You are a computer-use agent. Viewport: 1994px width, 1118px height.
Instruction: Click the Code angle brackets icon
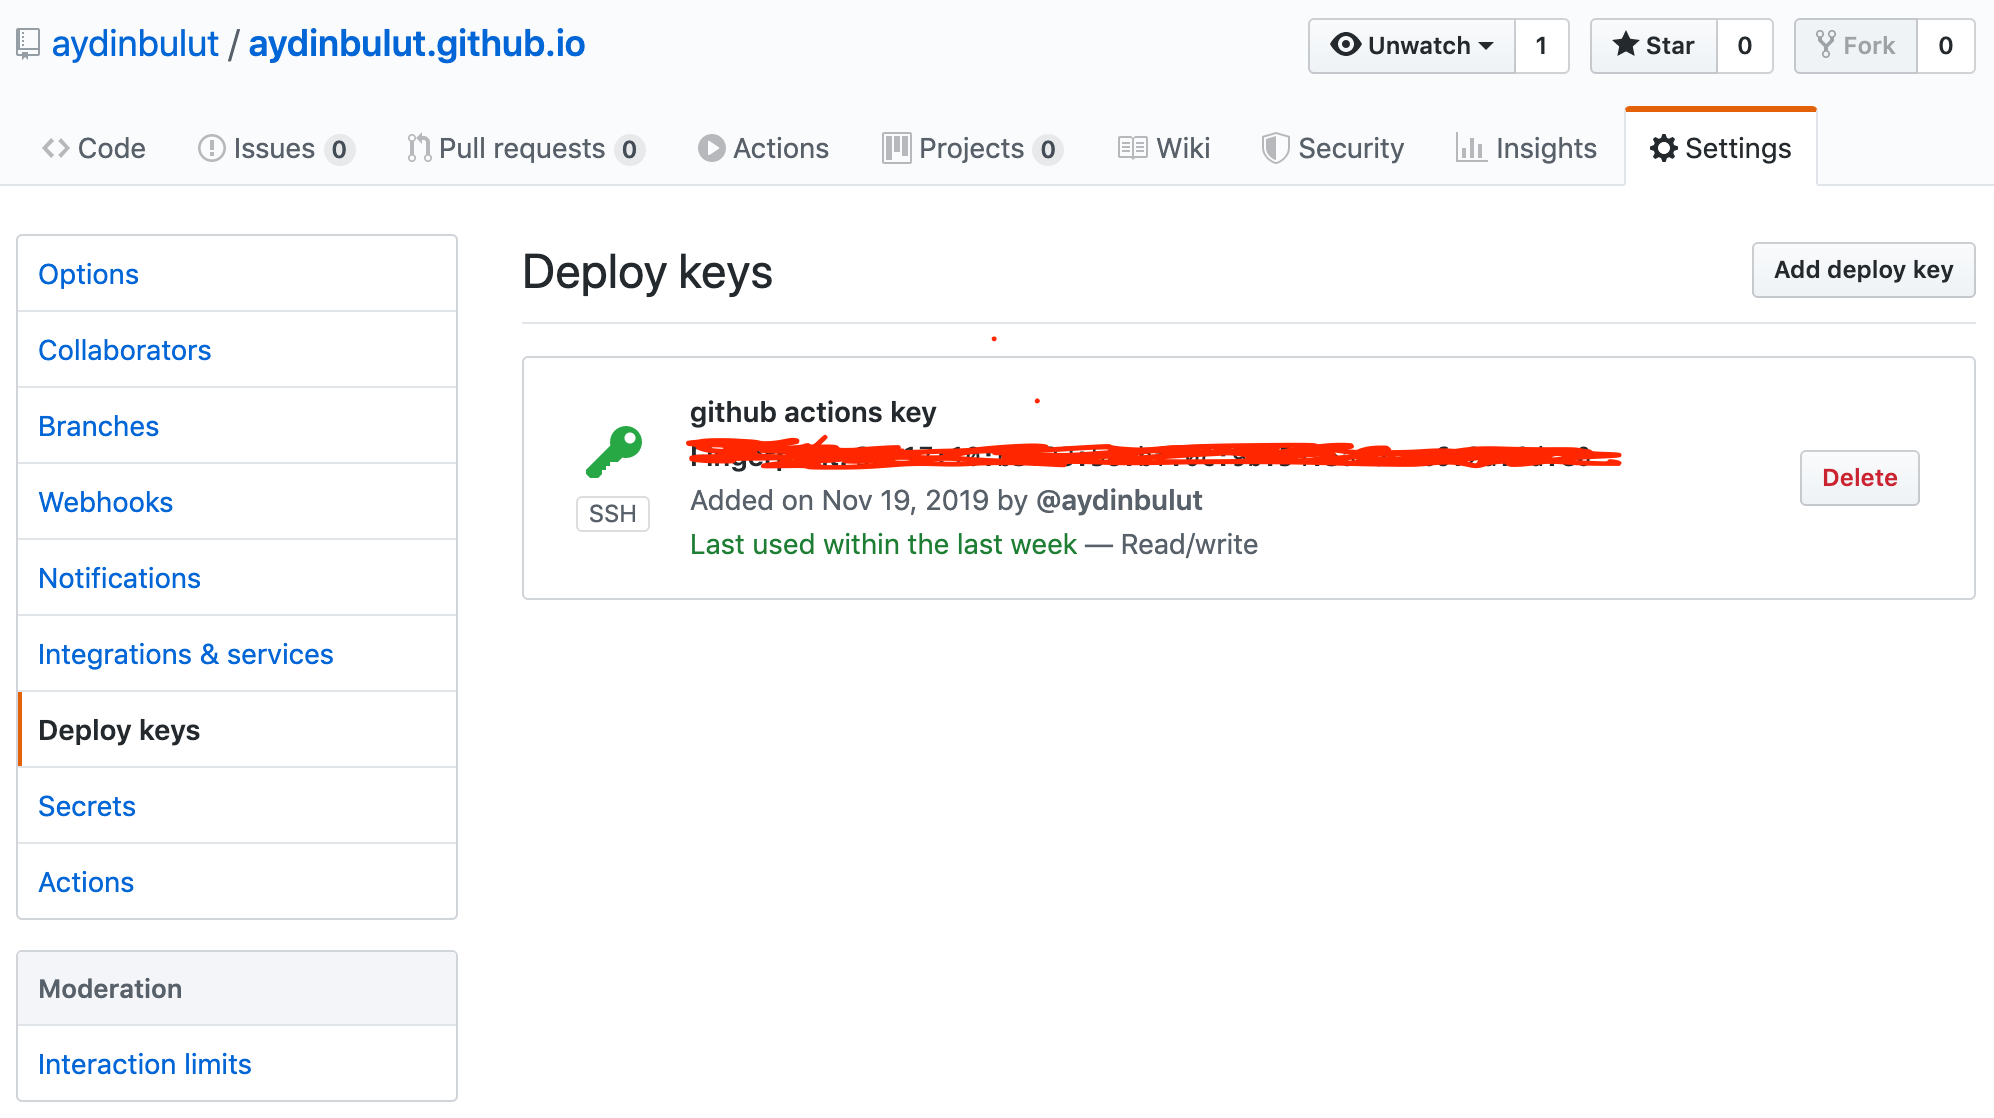tap(56, 148)
